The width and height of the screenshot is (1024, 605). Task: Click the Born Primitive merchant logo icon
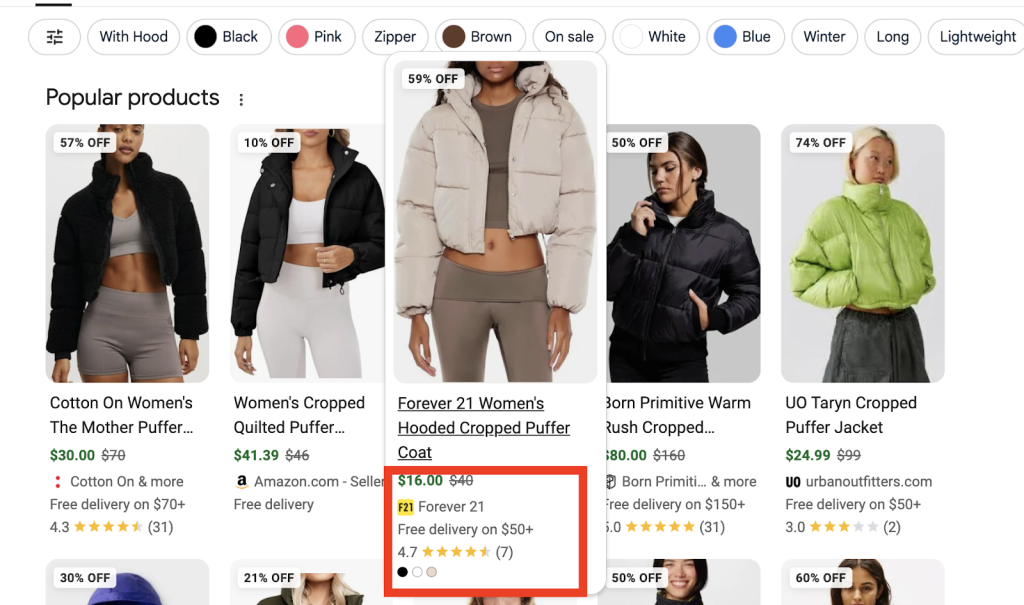[x=610, y=482]
